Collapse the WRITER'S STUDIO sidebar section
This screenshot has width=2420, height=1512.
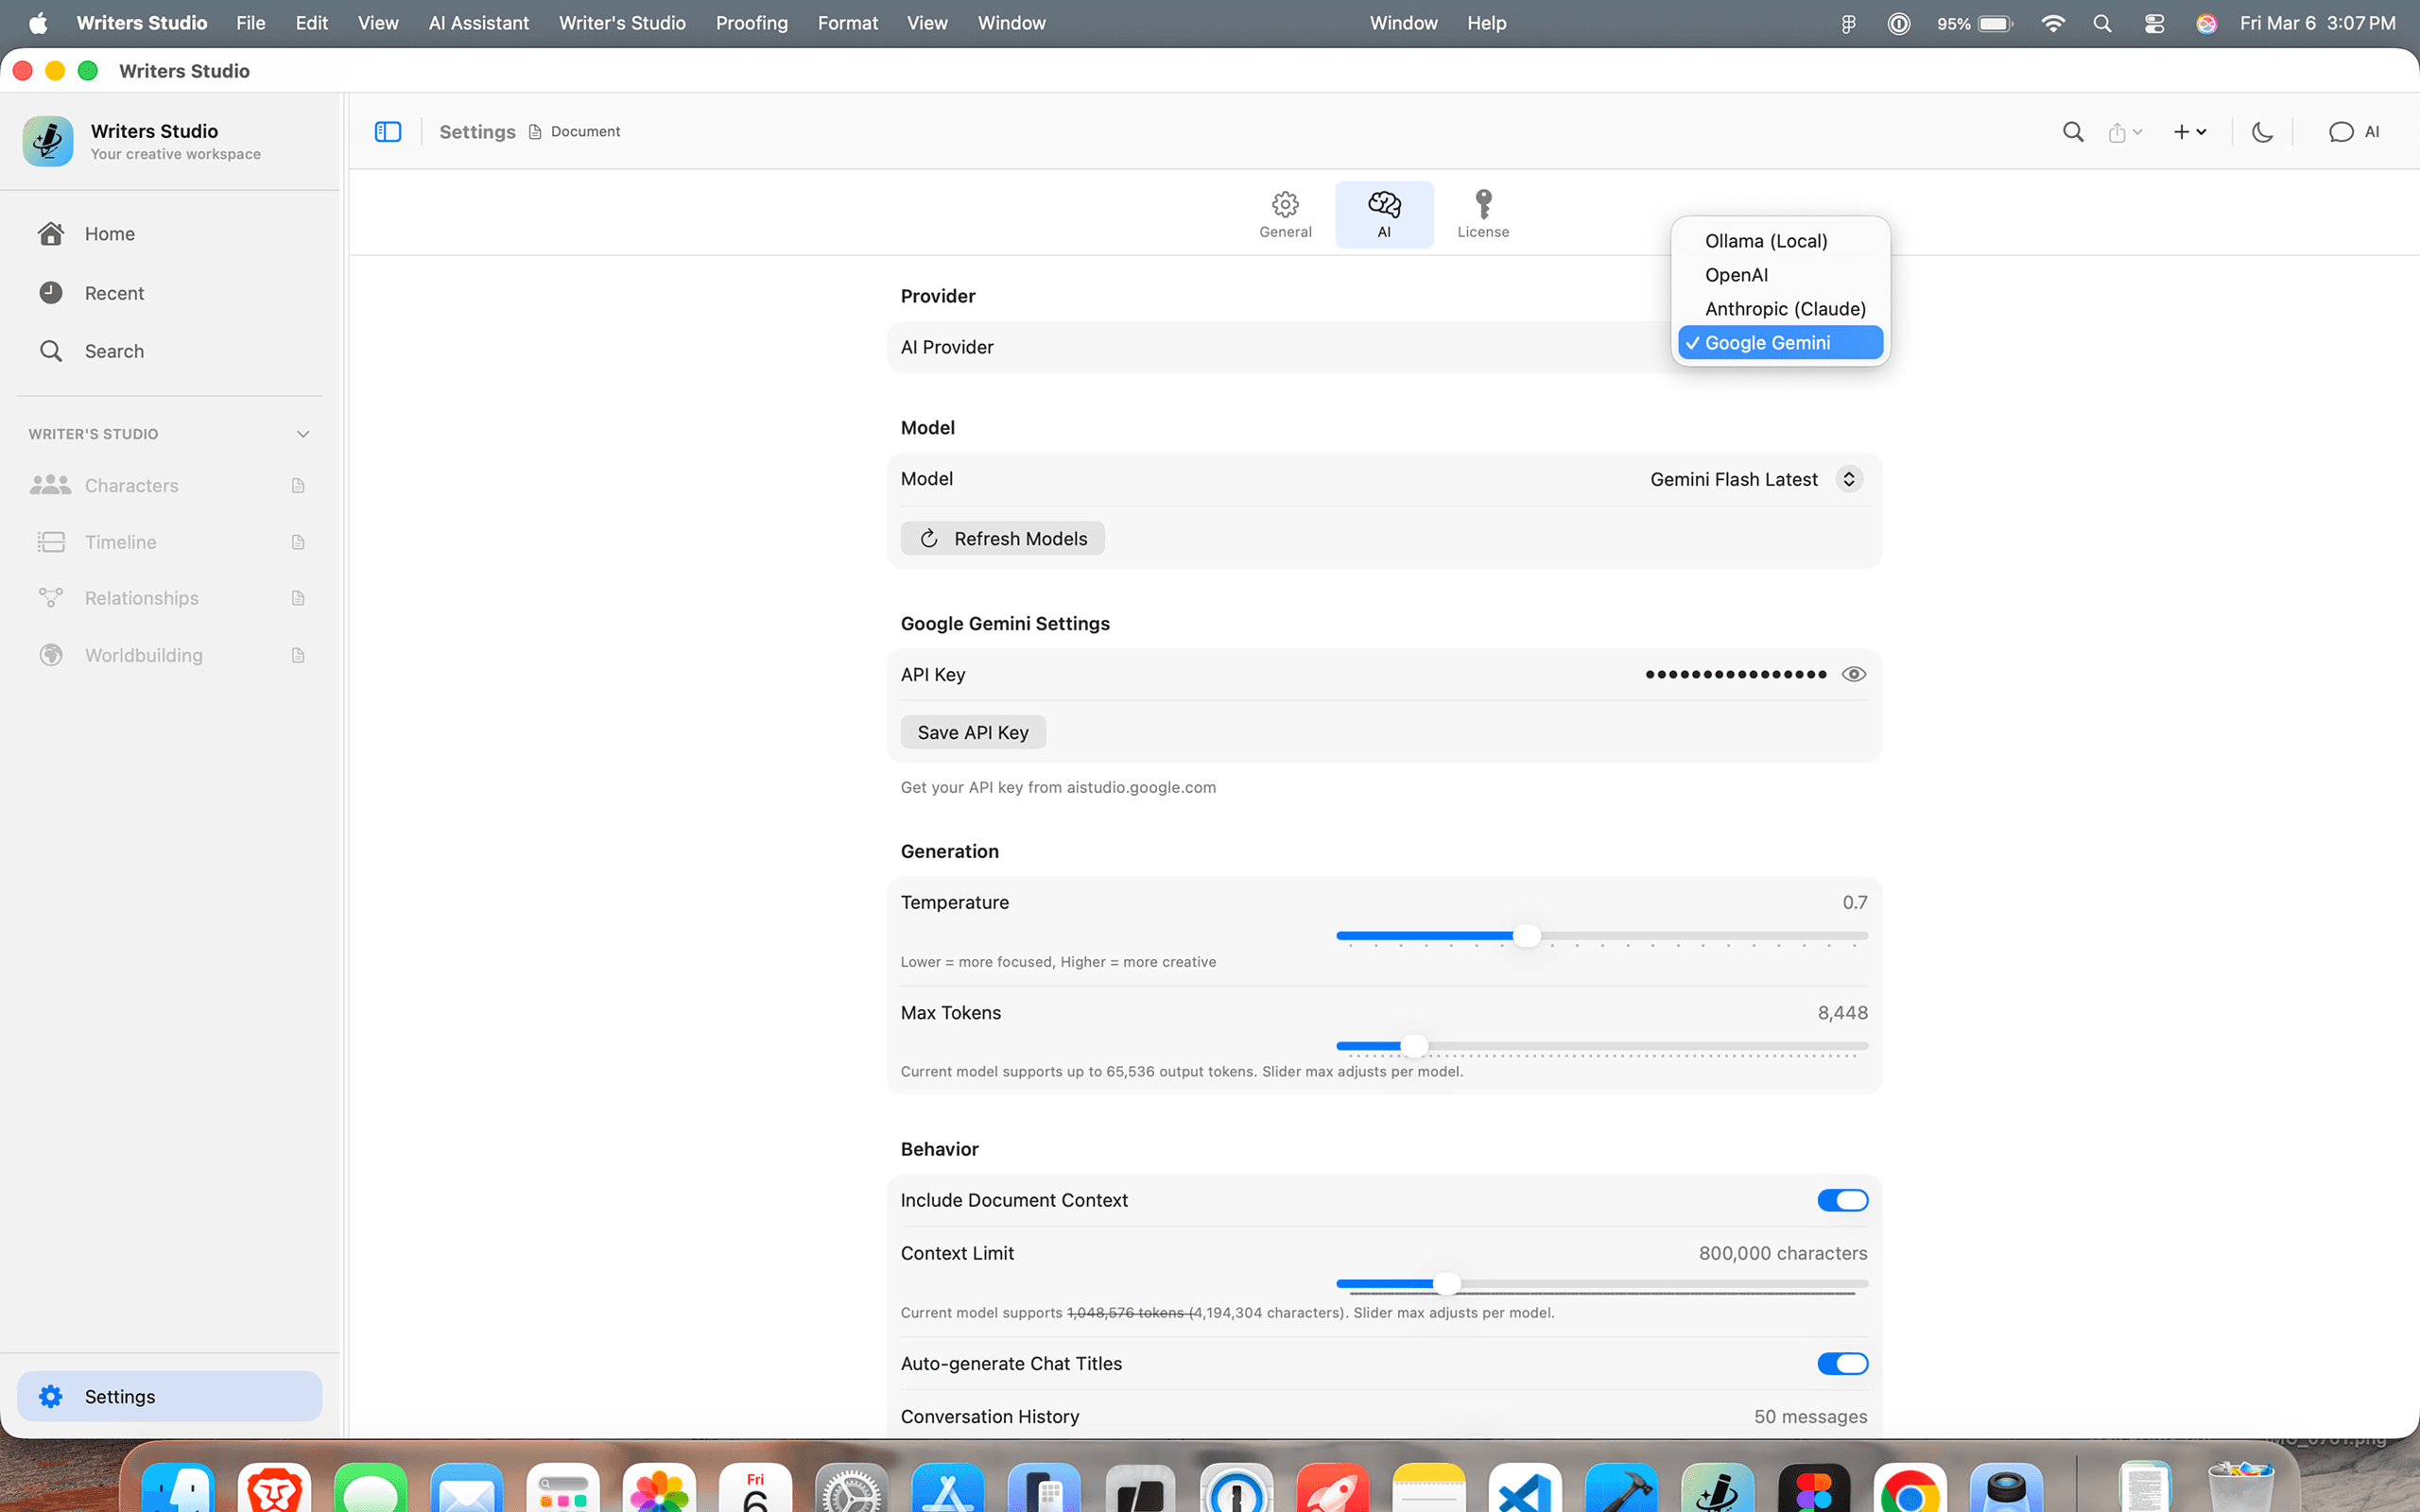[x=302, y=433]
